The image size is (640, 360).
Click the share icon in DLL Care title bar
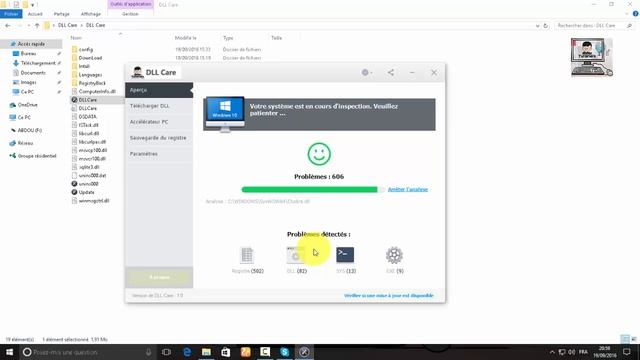pos(391,73)
